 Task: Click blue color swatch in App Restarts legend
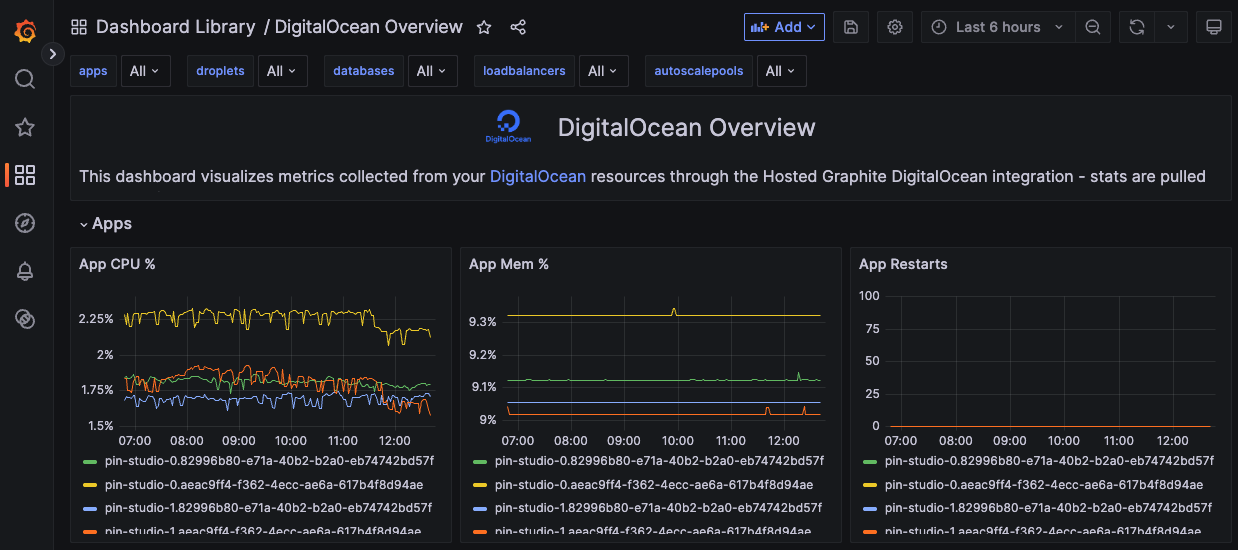(x=870, y=508)
